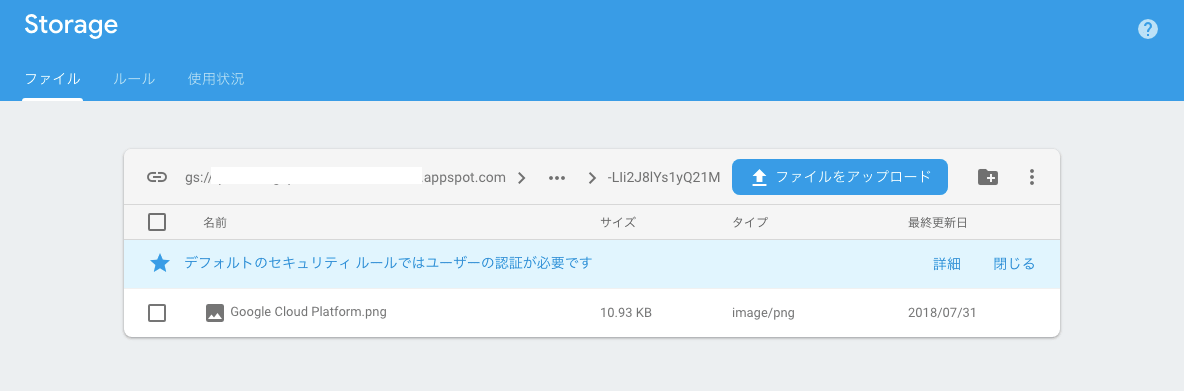Viewport: 1184px width, 391px height.
Task: Switch to the 使用状況 tab
Action: coord(216,79)
